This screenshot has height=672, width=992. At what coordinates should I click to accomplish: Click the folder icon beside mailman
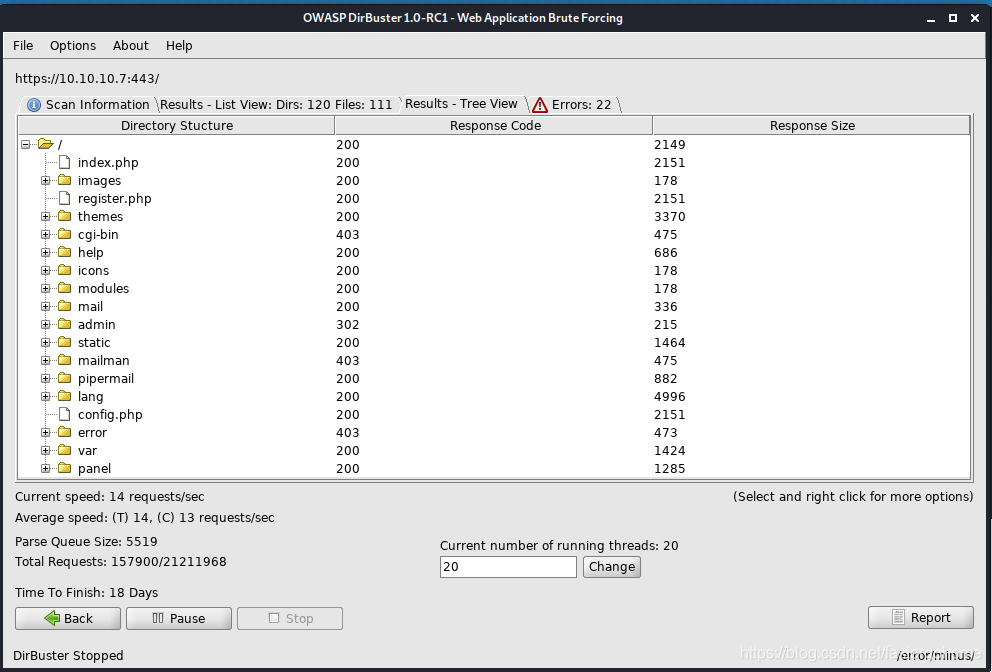coord(64,361)
